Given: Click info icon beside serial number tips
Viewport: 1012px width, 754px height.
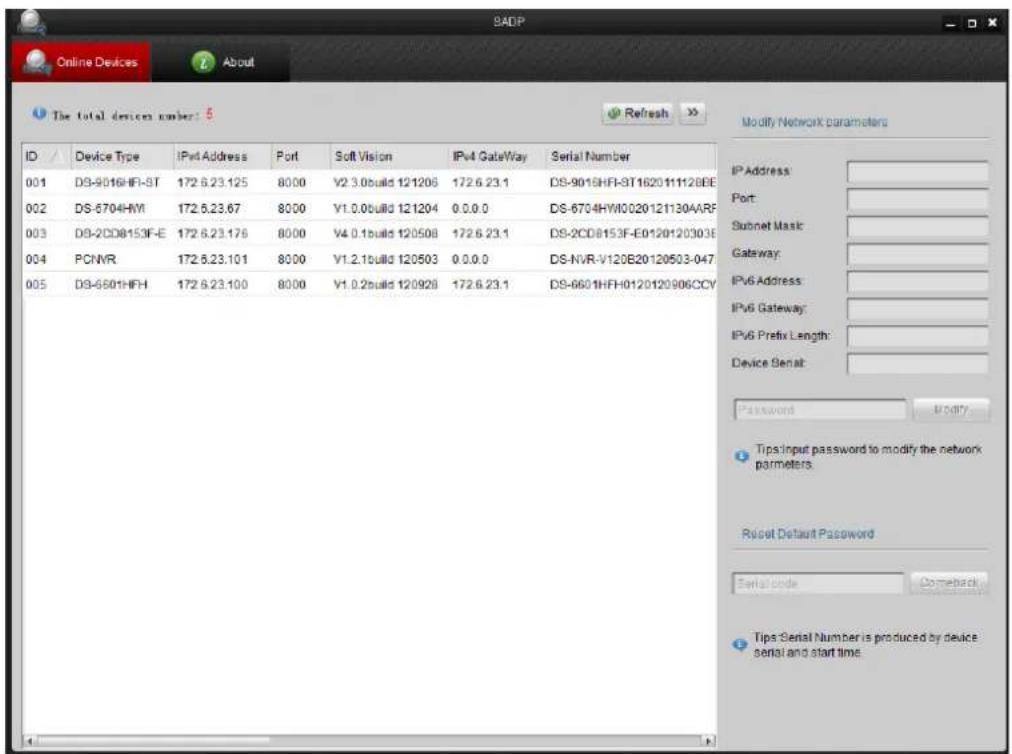Looking at the screenshot, I should (740, 644).
